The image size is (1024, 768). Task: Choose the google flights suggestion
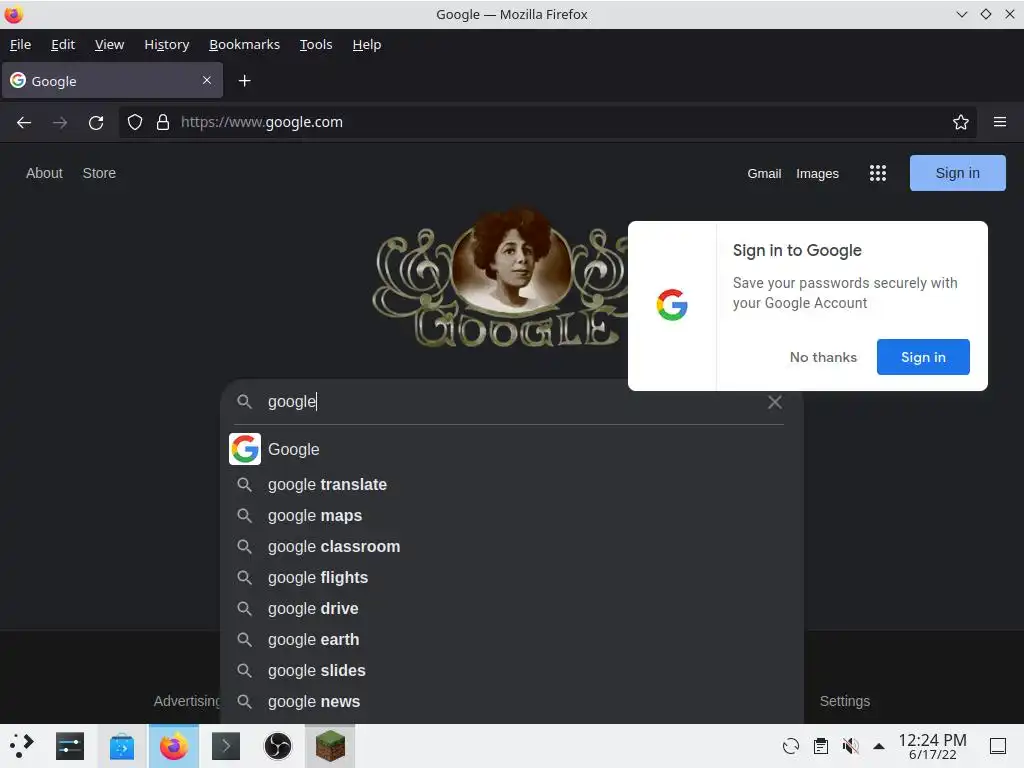tap(512, 577)
